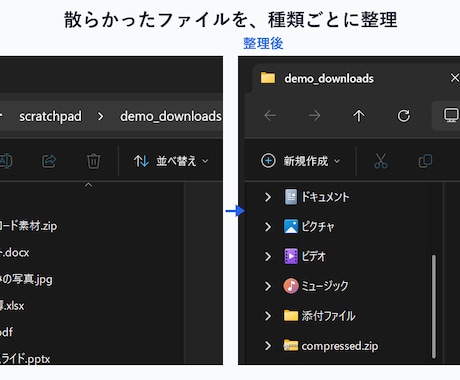Click the Back arrow in right Explorer window

coord(270,116)
